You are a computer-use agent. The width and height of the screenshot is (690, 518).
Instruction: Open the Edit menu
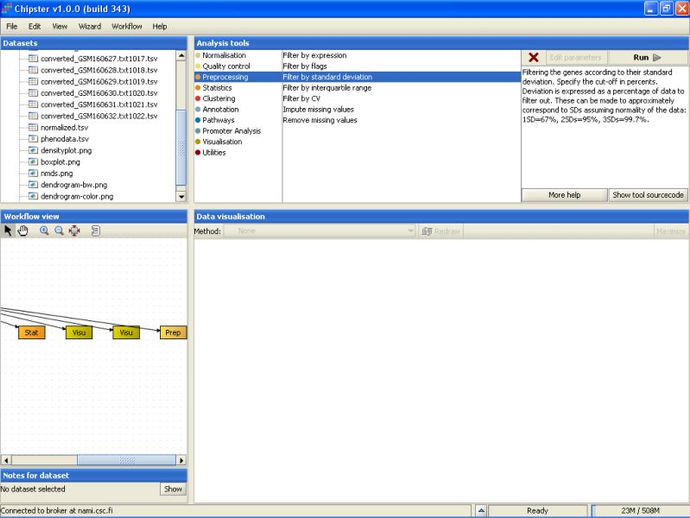(34, 26)
